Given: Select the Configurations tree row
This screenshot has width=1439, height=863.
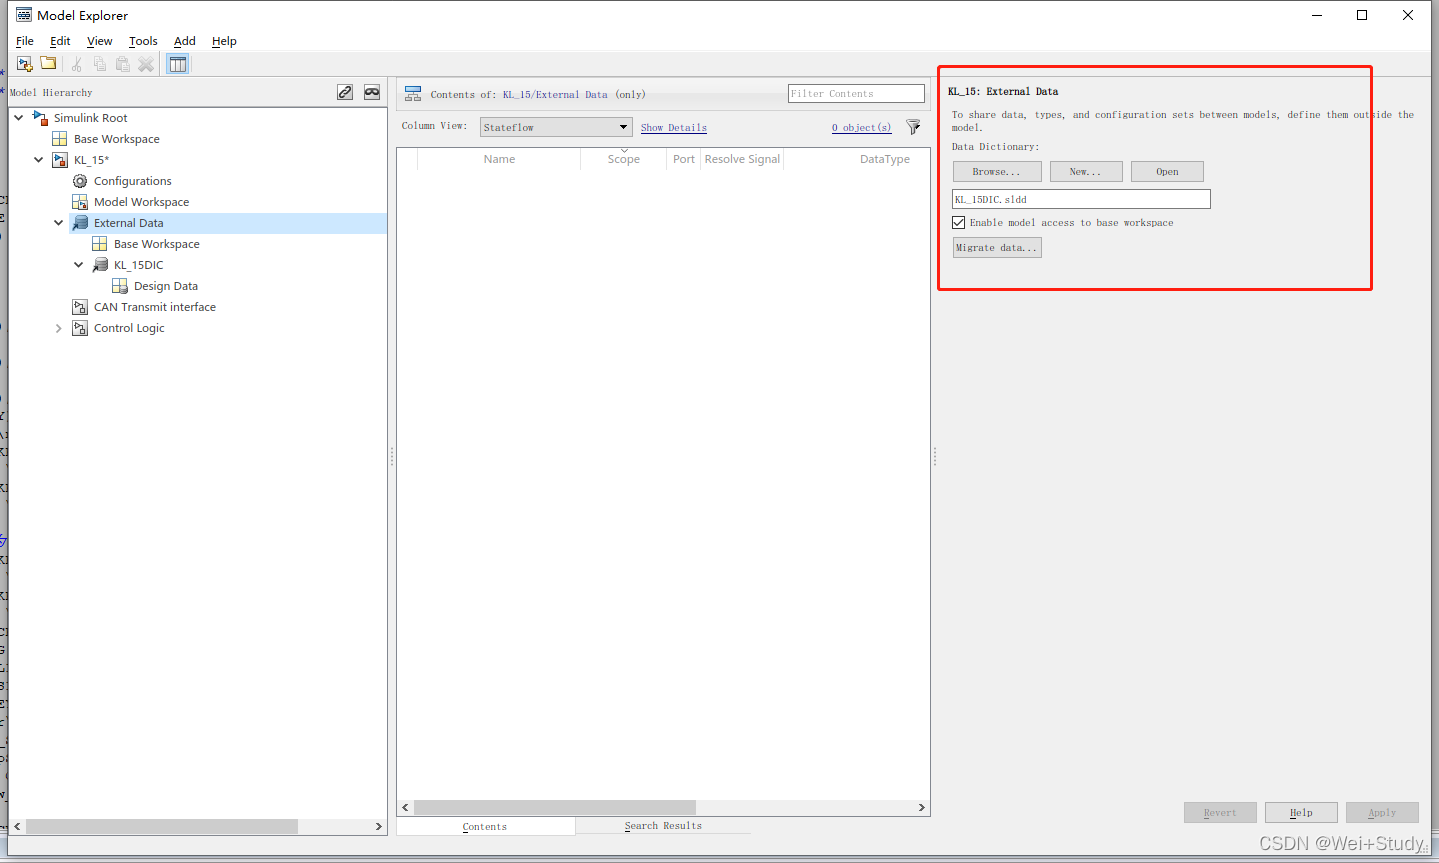Looking at the screenshot, I should [x=132, y=181].
